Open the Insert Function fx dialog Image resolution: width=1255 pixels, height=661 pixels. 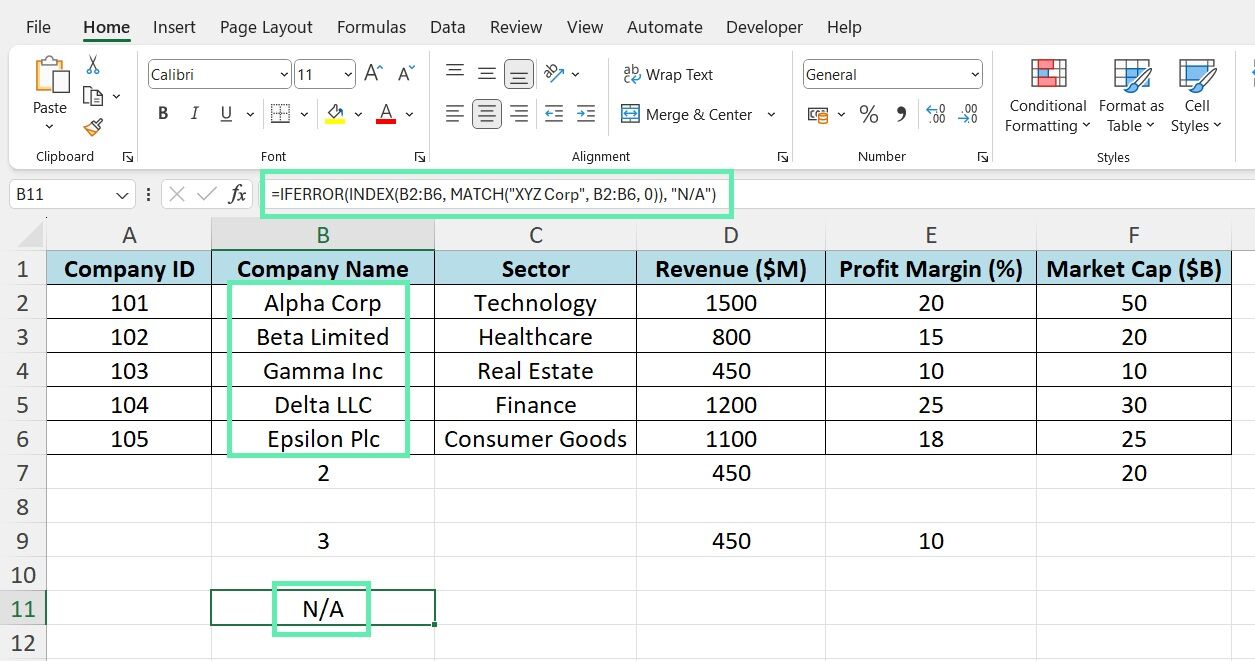pos(237,194)
